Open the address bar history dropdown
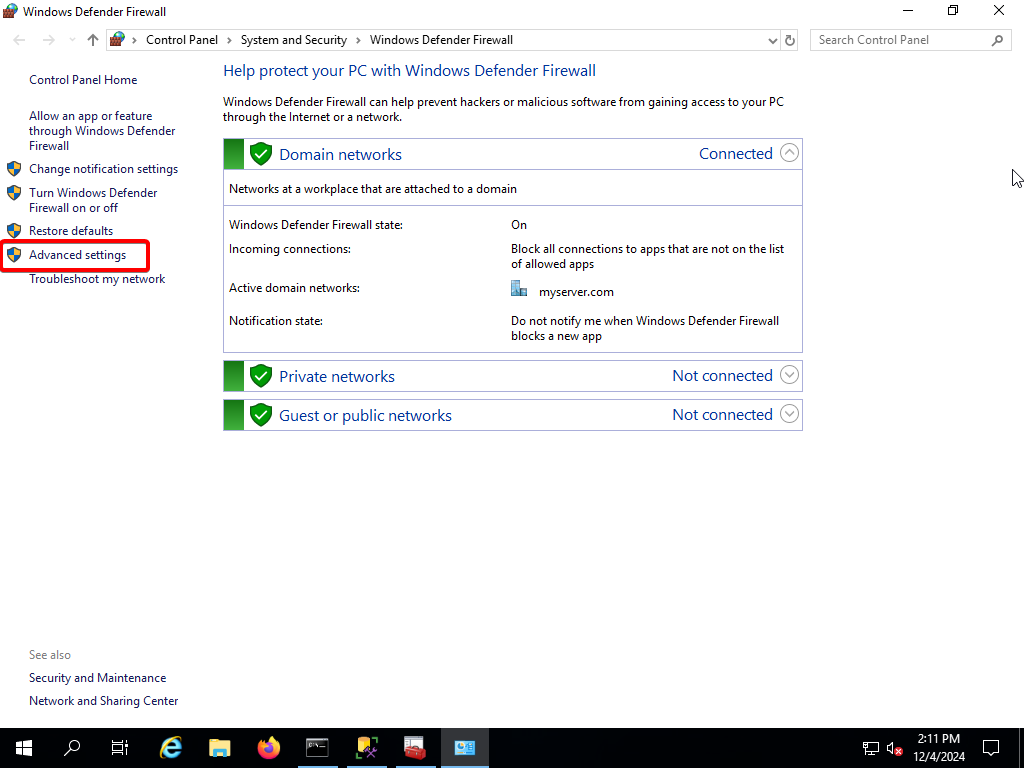This screenshot has width=1024, height=768. [772, 40]
